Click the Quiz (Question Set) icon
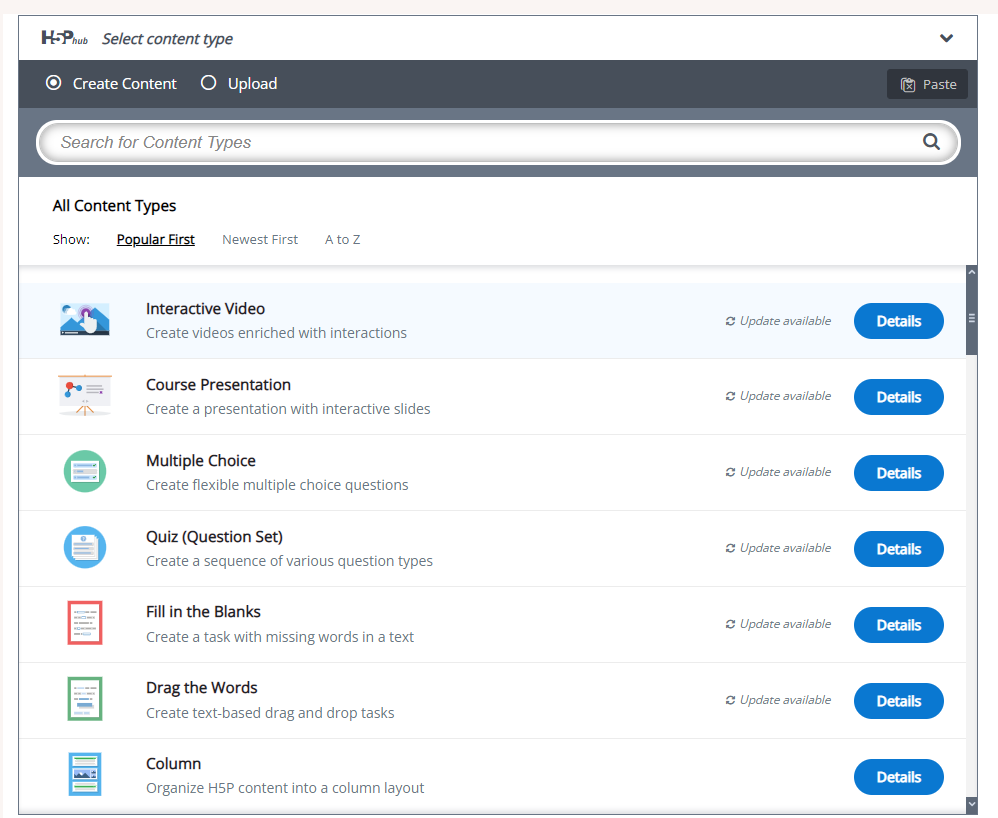This screenshot has width=998, height=818. (x=85, y=548)
